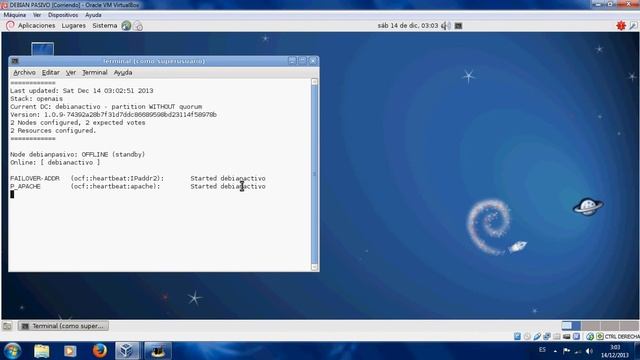
Task: Click the GNOME panel volume speaker icon
Action: pos(446,26)
